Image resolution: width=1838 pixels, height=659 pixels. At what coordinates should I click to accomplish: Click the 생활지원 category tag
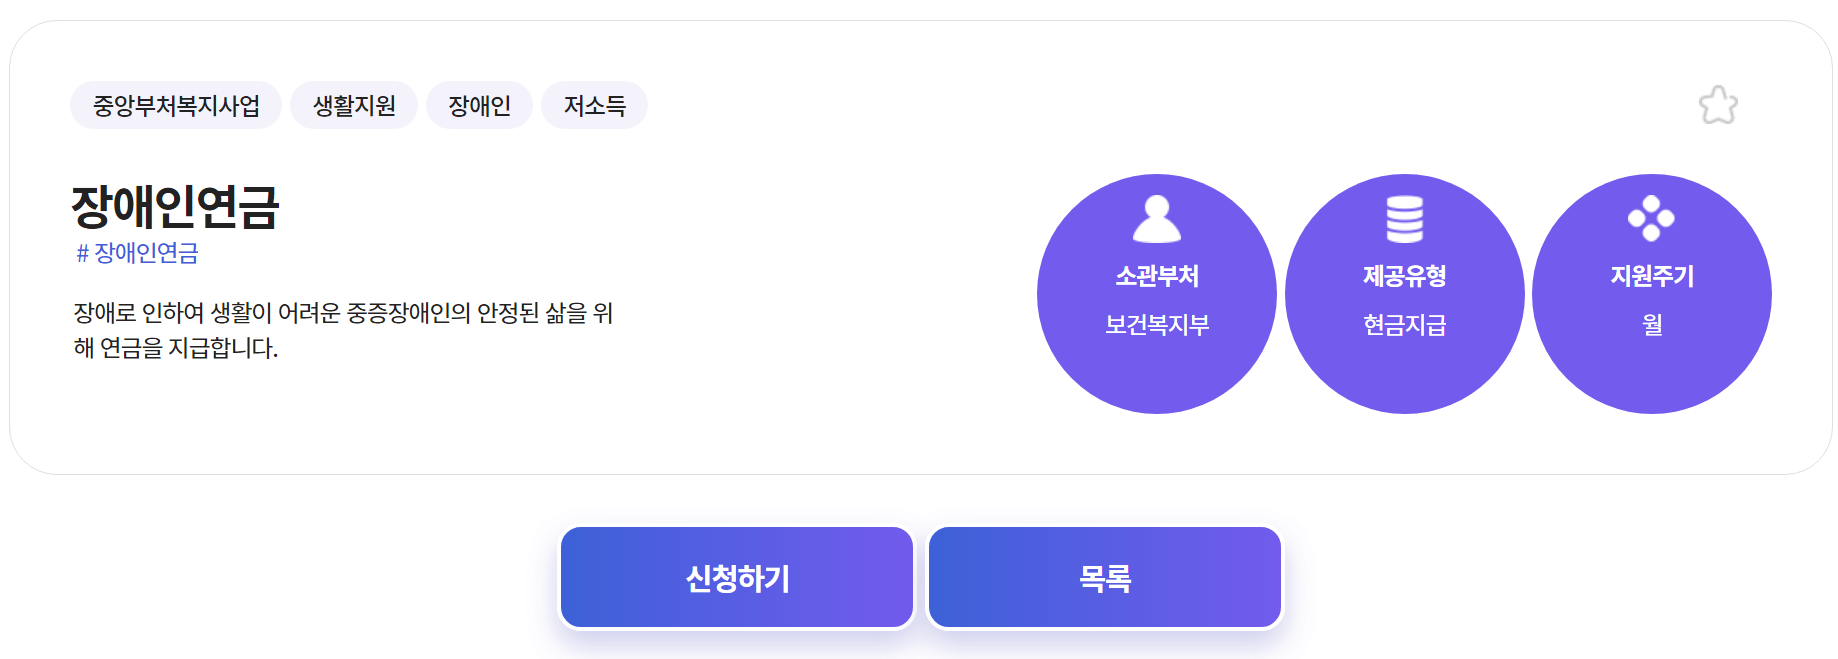353,104
